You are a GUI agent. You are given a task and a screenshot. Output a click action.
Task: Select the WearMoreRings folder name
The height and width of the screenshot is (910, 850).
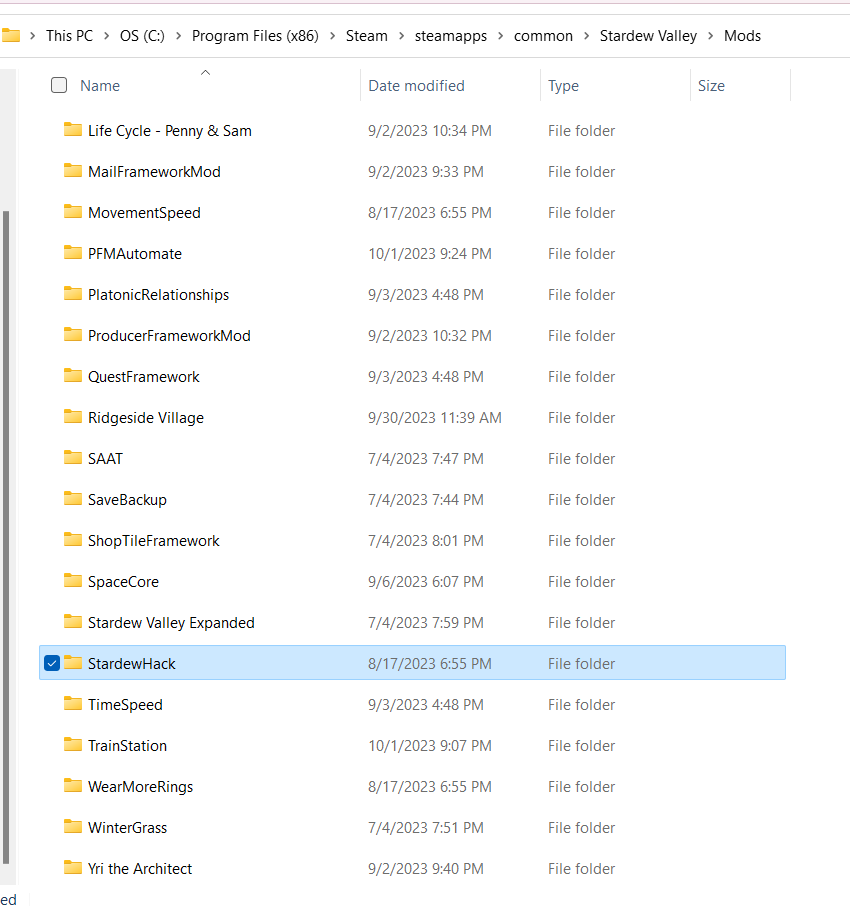coord(140,787)
